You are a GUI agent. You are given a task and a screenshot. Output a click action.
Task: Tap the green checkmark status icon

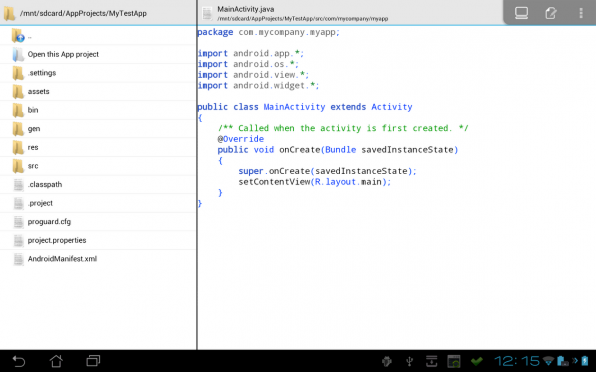click(477, 361)
